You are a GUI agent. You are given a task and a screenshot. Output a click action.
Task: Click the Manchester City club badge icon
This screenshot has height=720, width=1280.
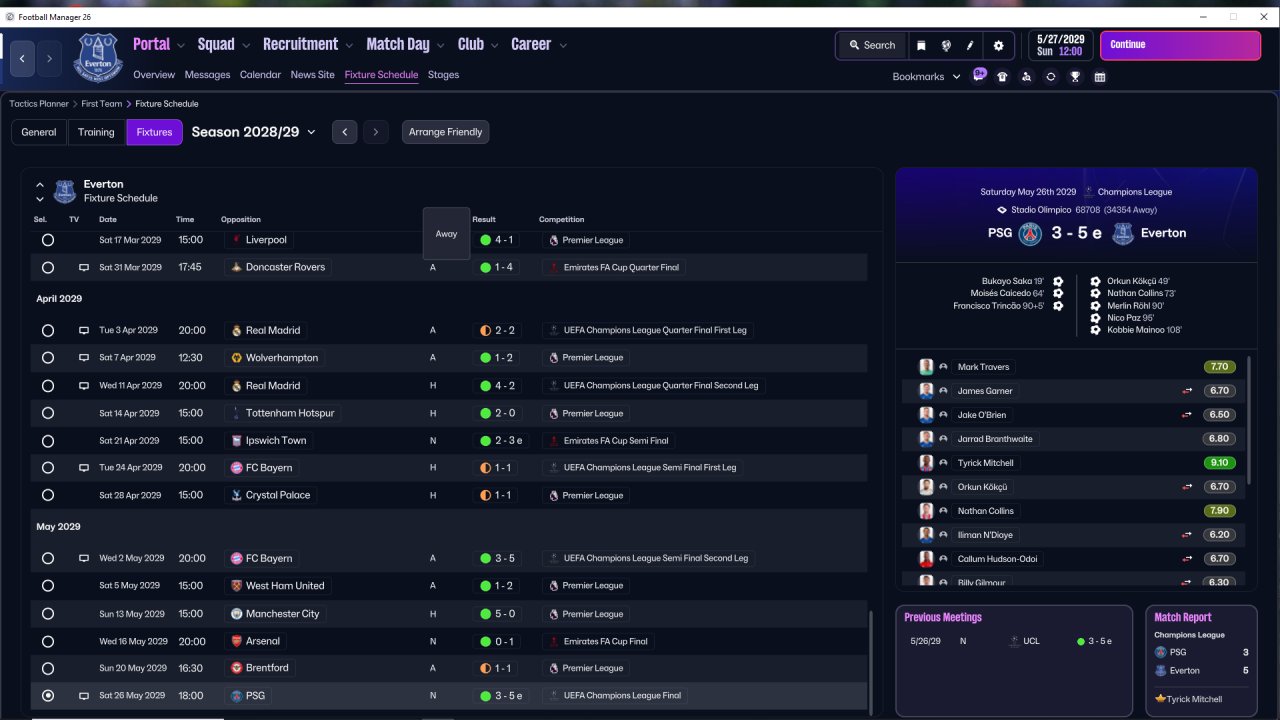click(237, 614)
